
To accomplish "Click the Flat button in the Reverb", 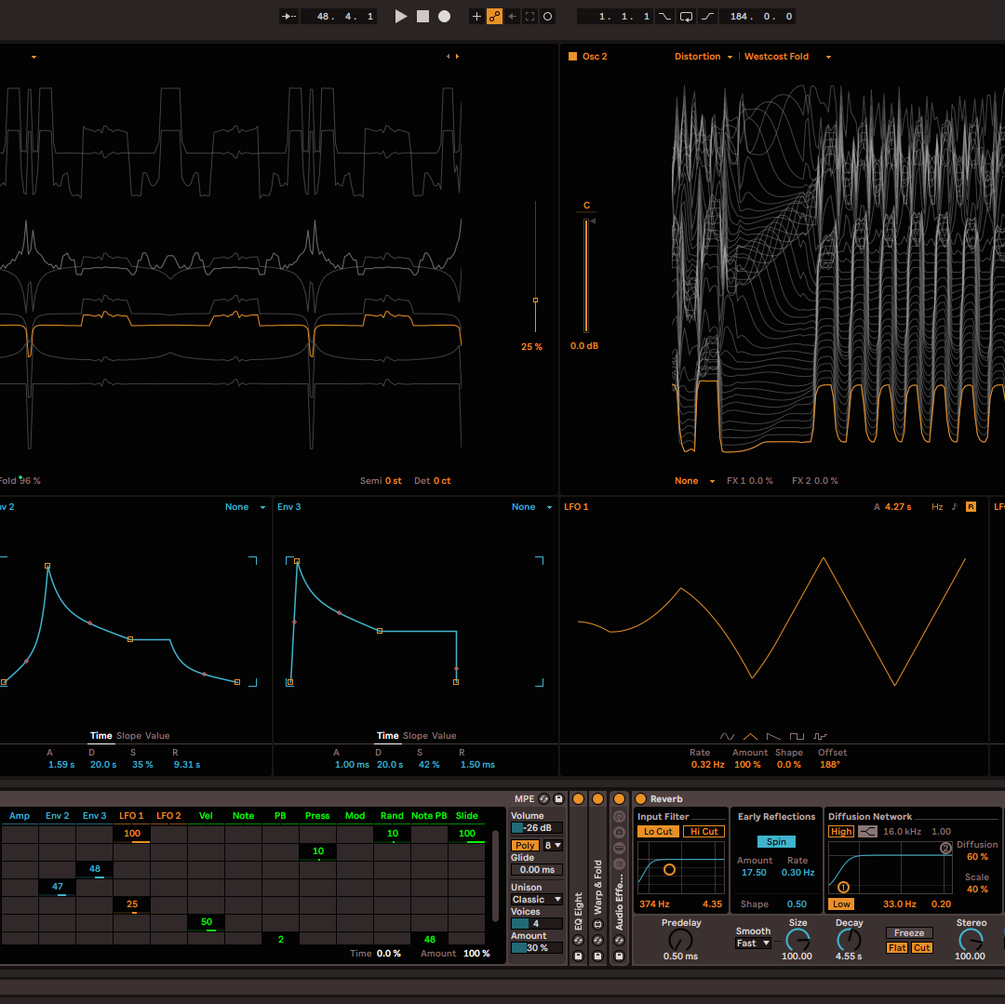I will [897, 947].
